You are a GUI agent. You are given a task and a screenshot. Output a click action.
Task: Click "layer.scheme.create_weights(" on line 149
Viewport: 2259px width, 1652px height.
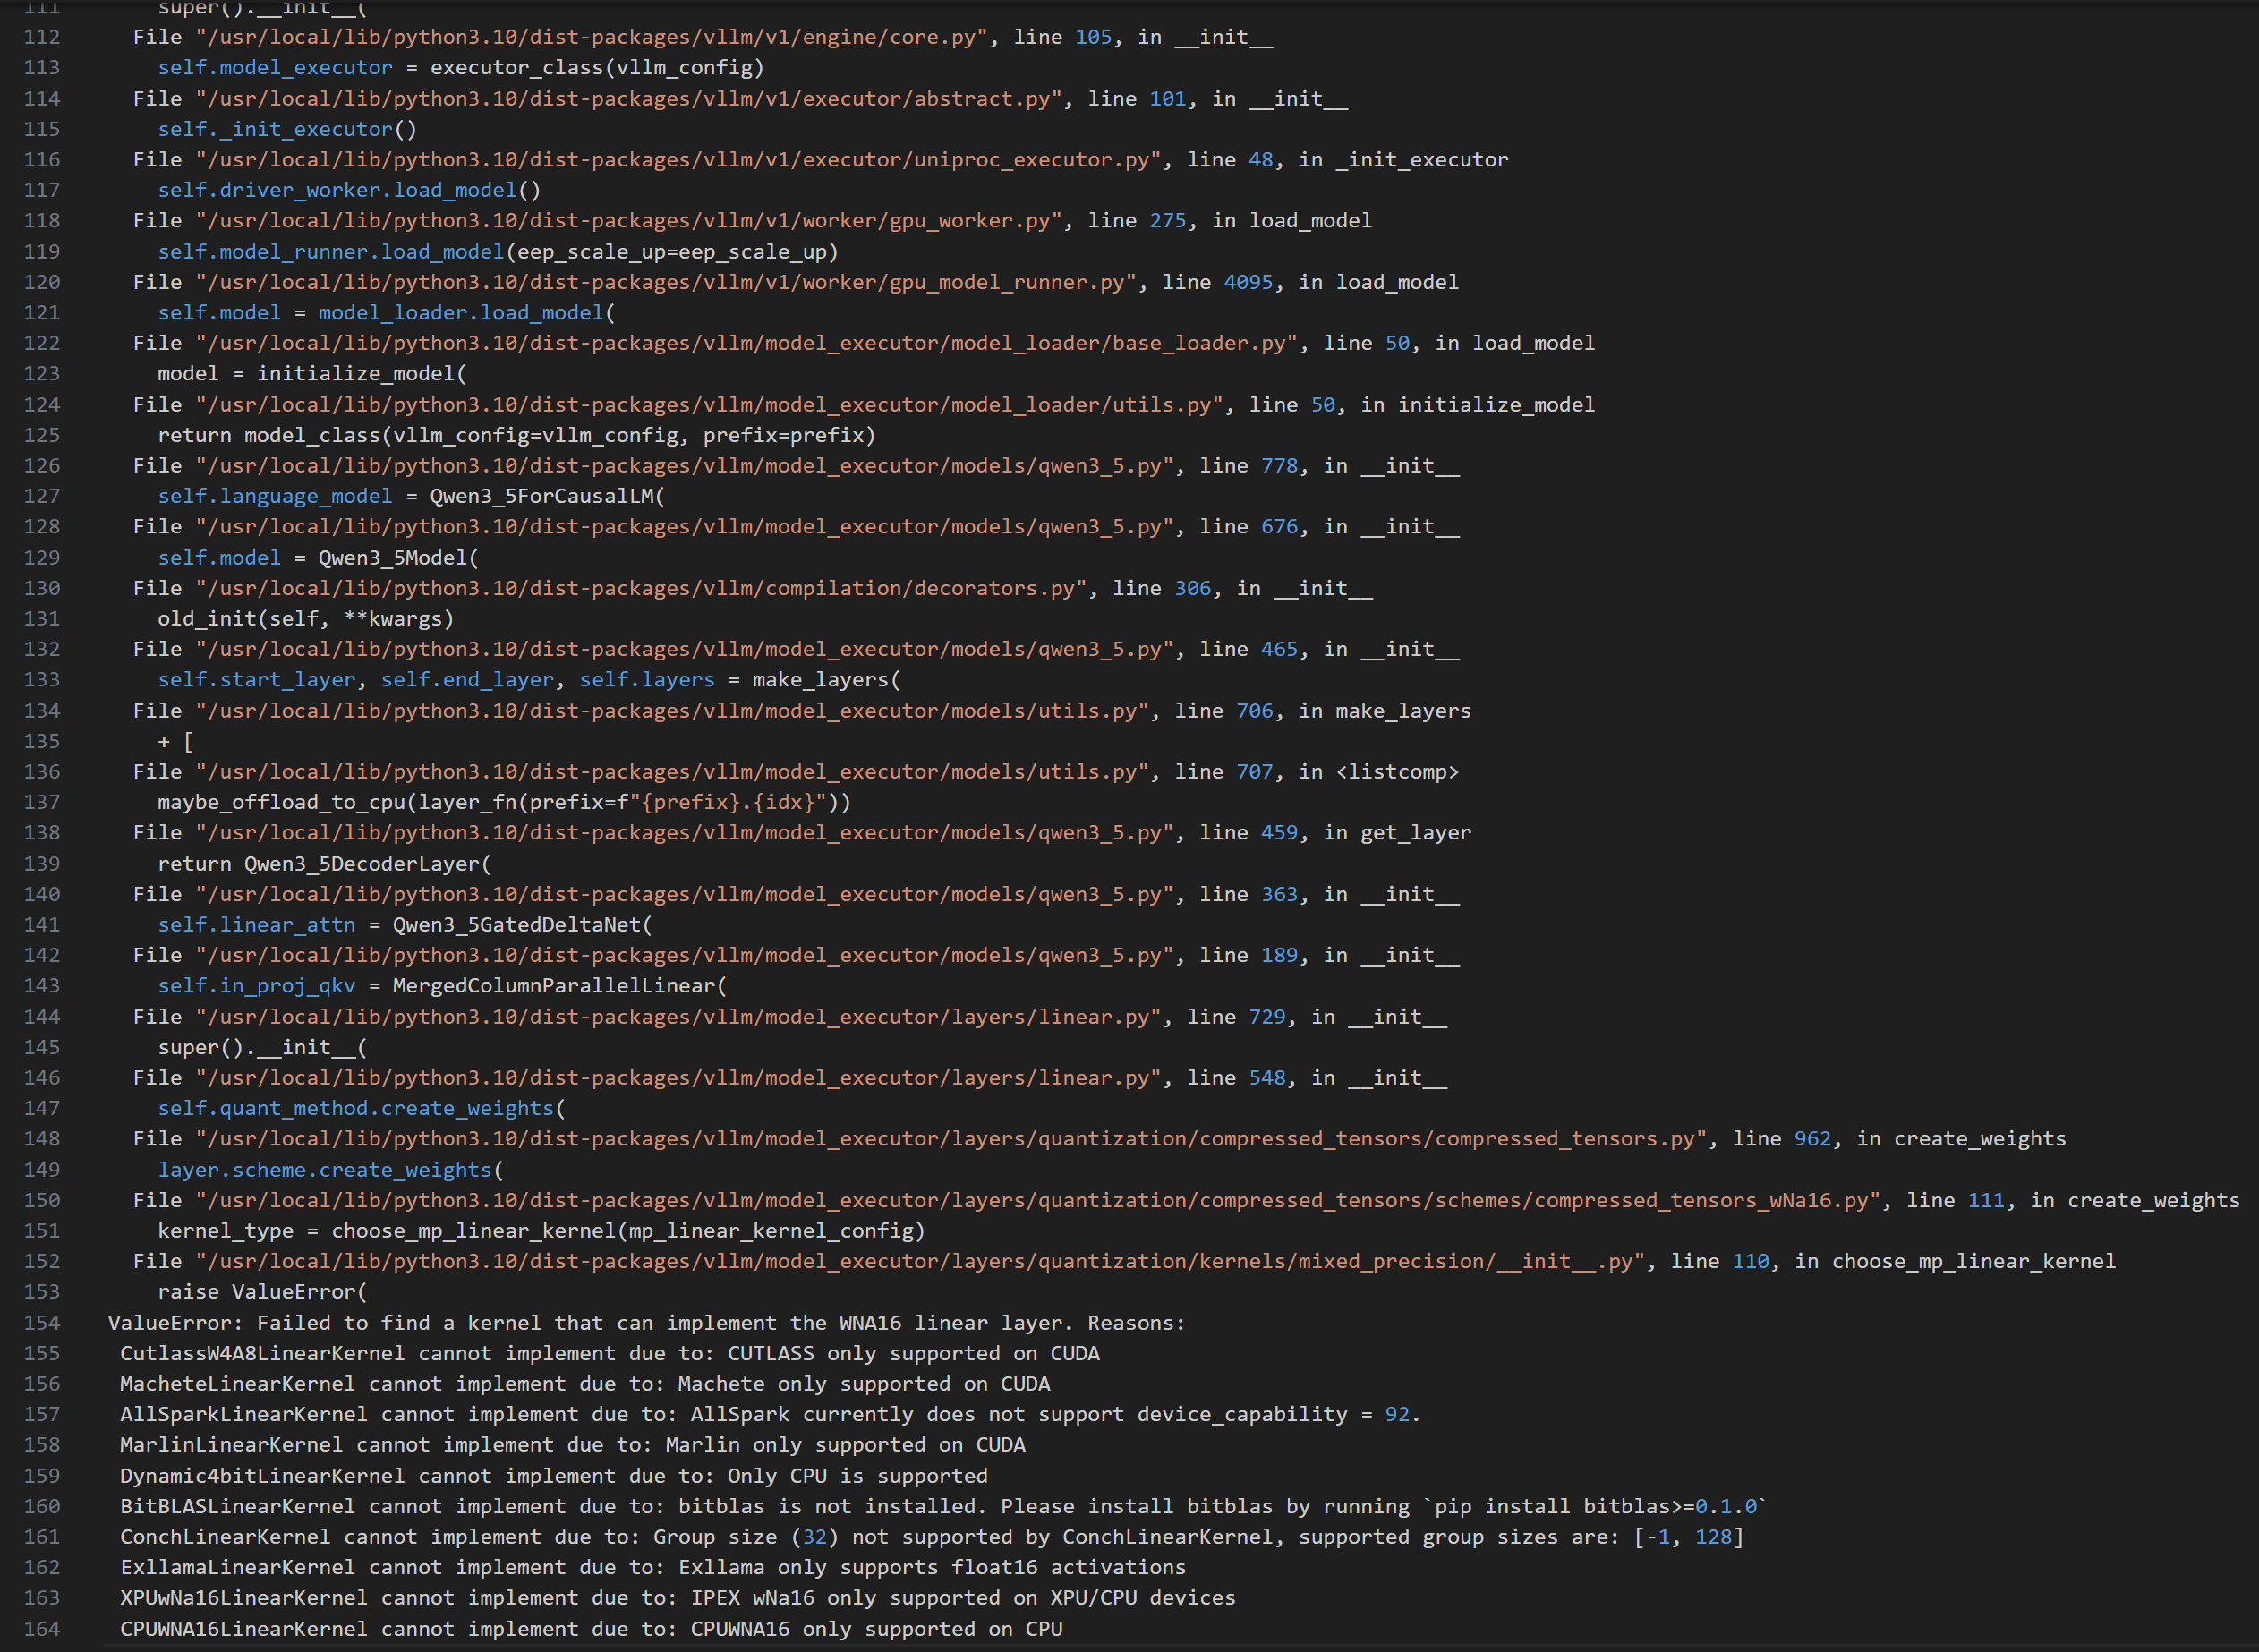330,1170
